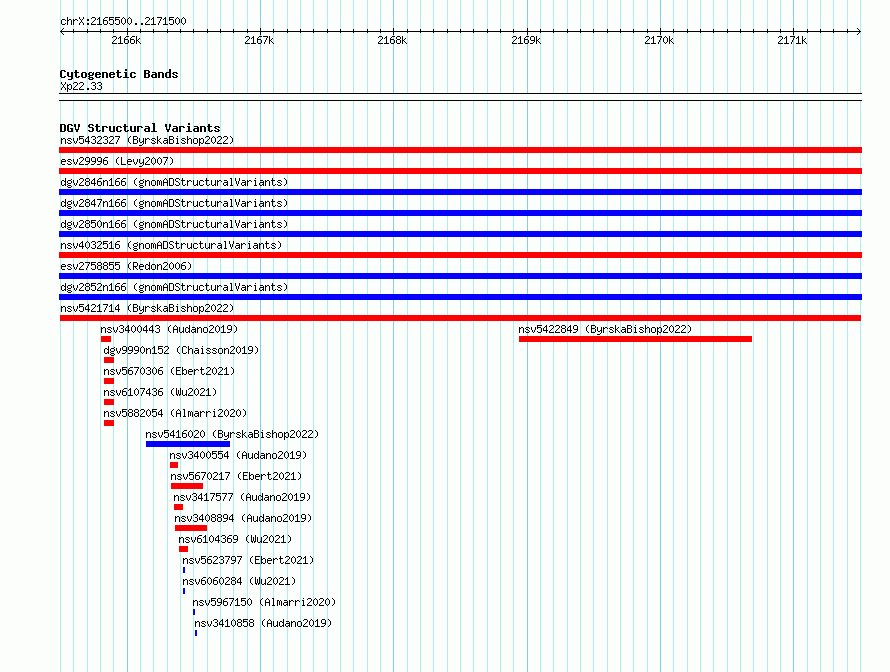Click nsv6107436 (Wu2021) label

tap(160, 392)
